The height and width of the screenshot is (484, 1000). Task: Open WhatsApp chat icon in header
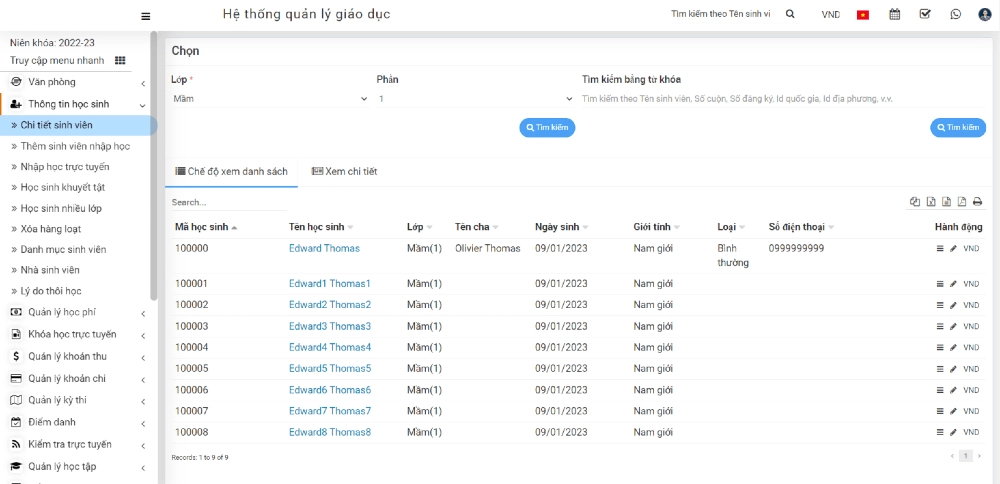tap(955, 14)
